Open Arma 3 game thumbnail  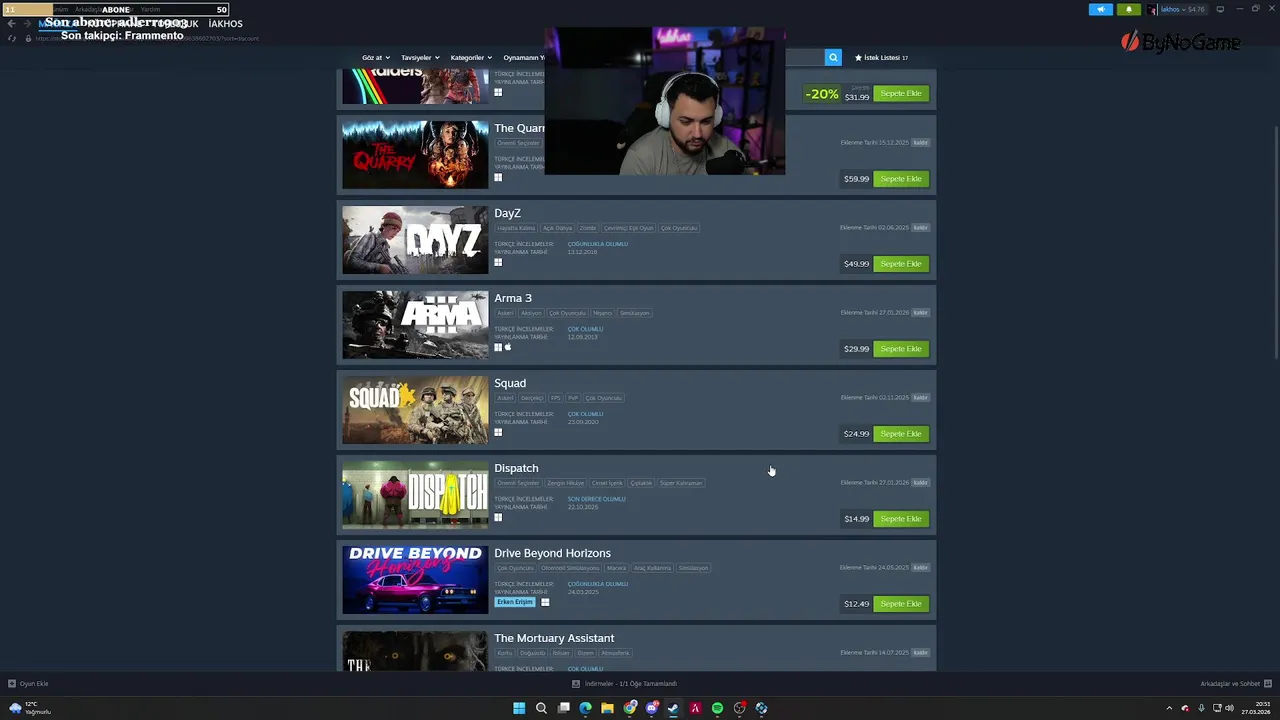415,325
